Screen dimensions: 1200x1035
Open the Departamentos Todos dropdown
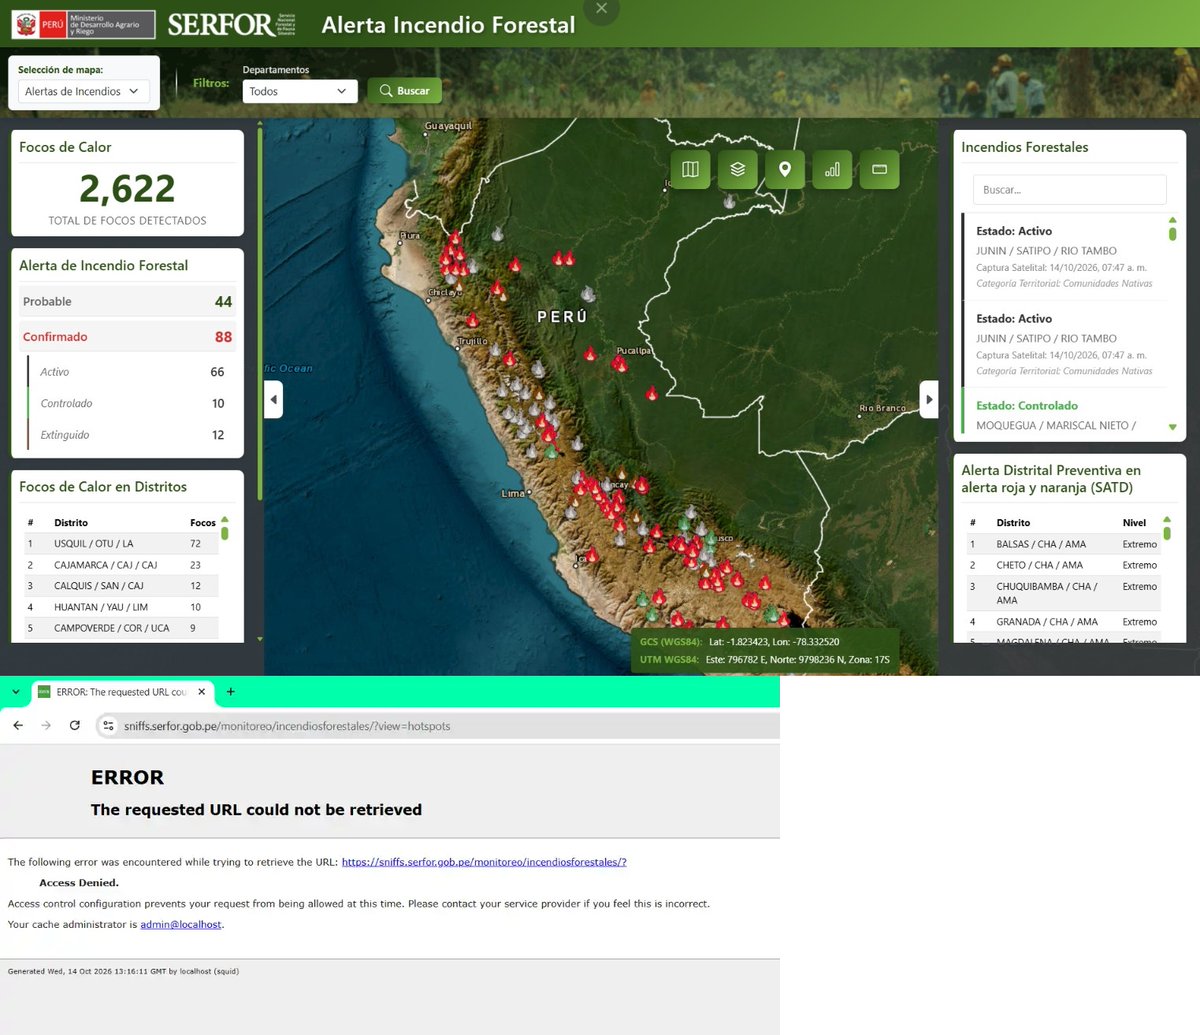point(300,91)
